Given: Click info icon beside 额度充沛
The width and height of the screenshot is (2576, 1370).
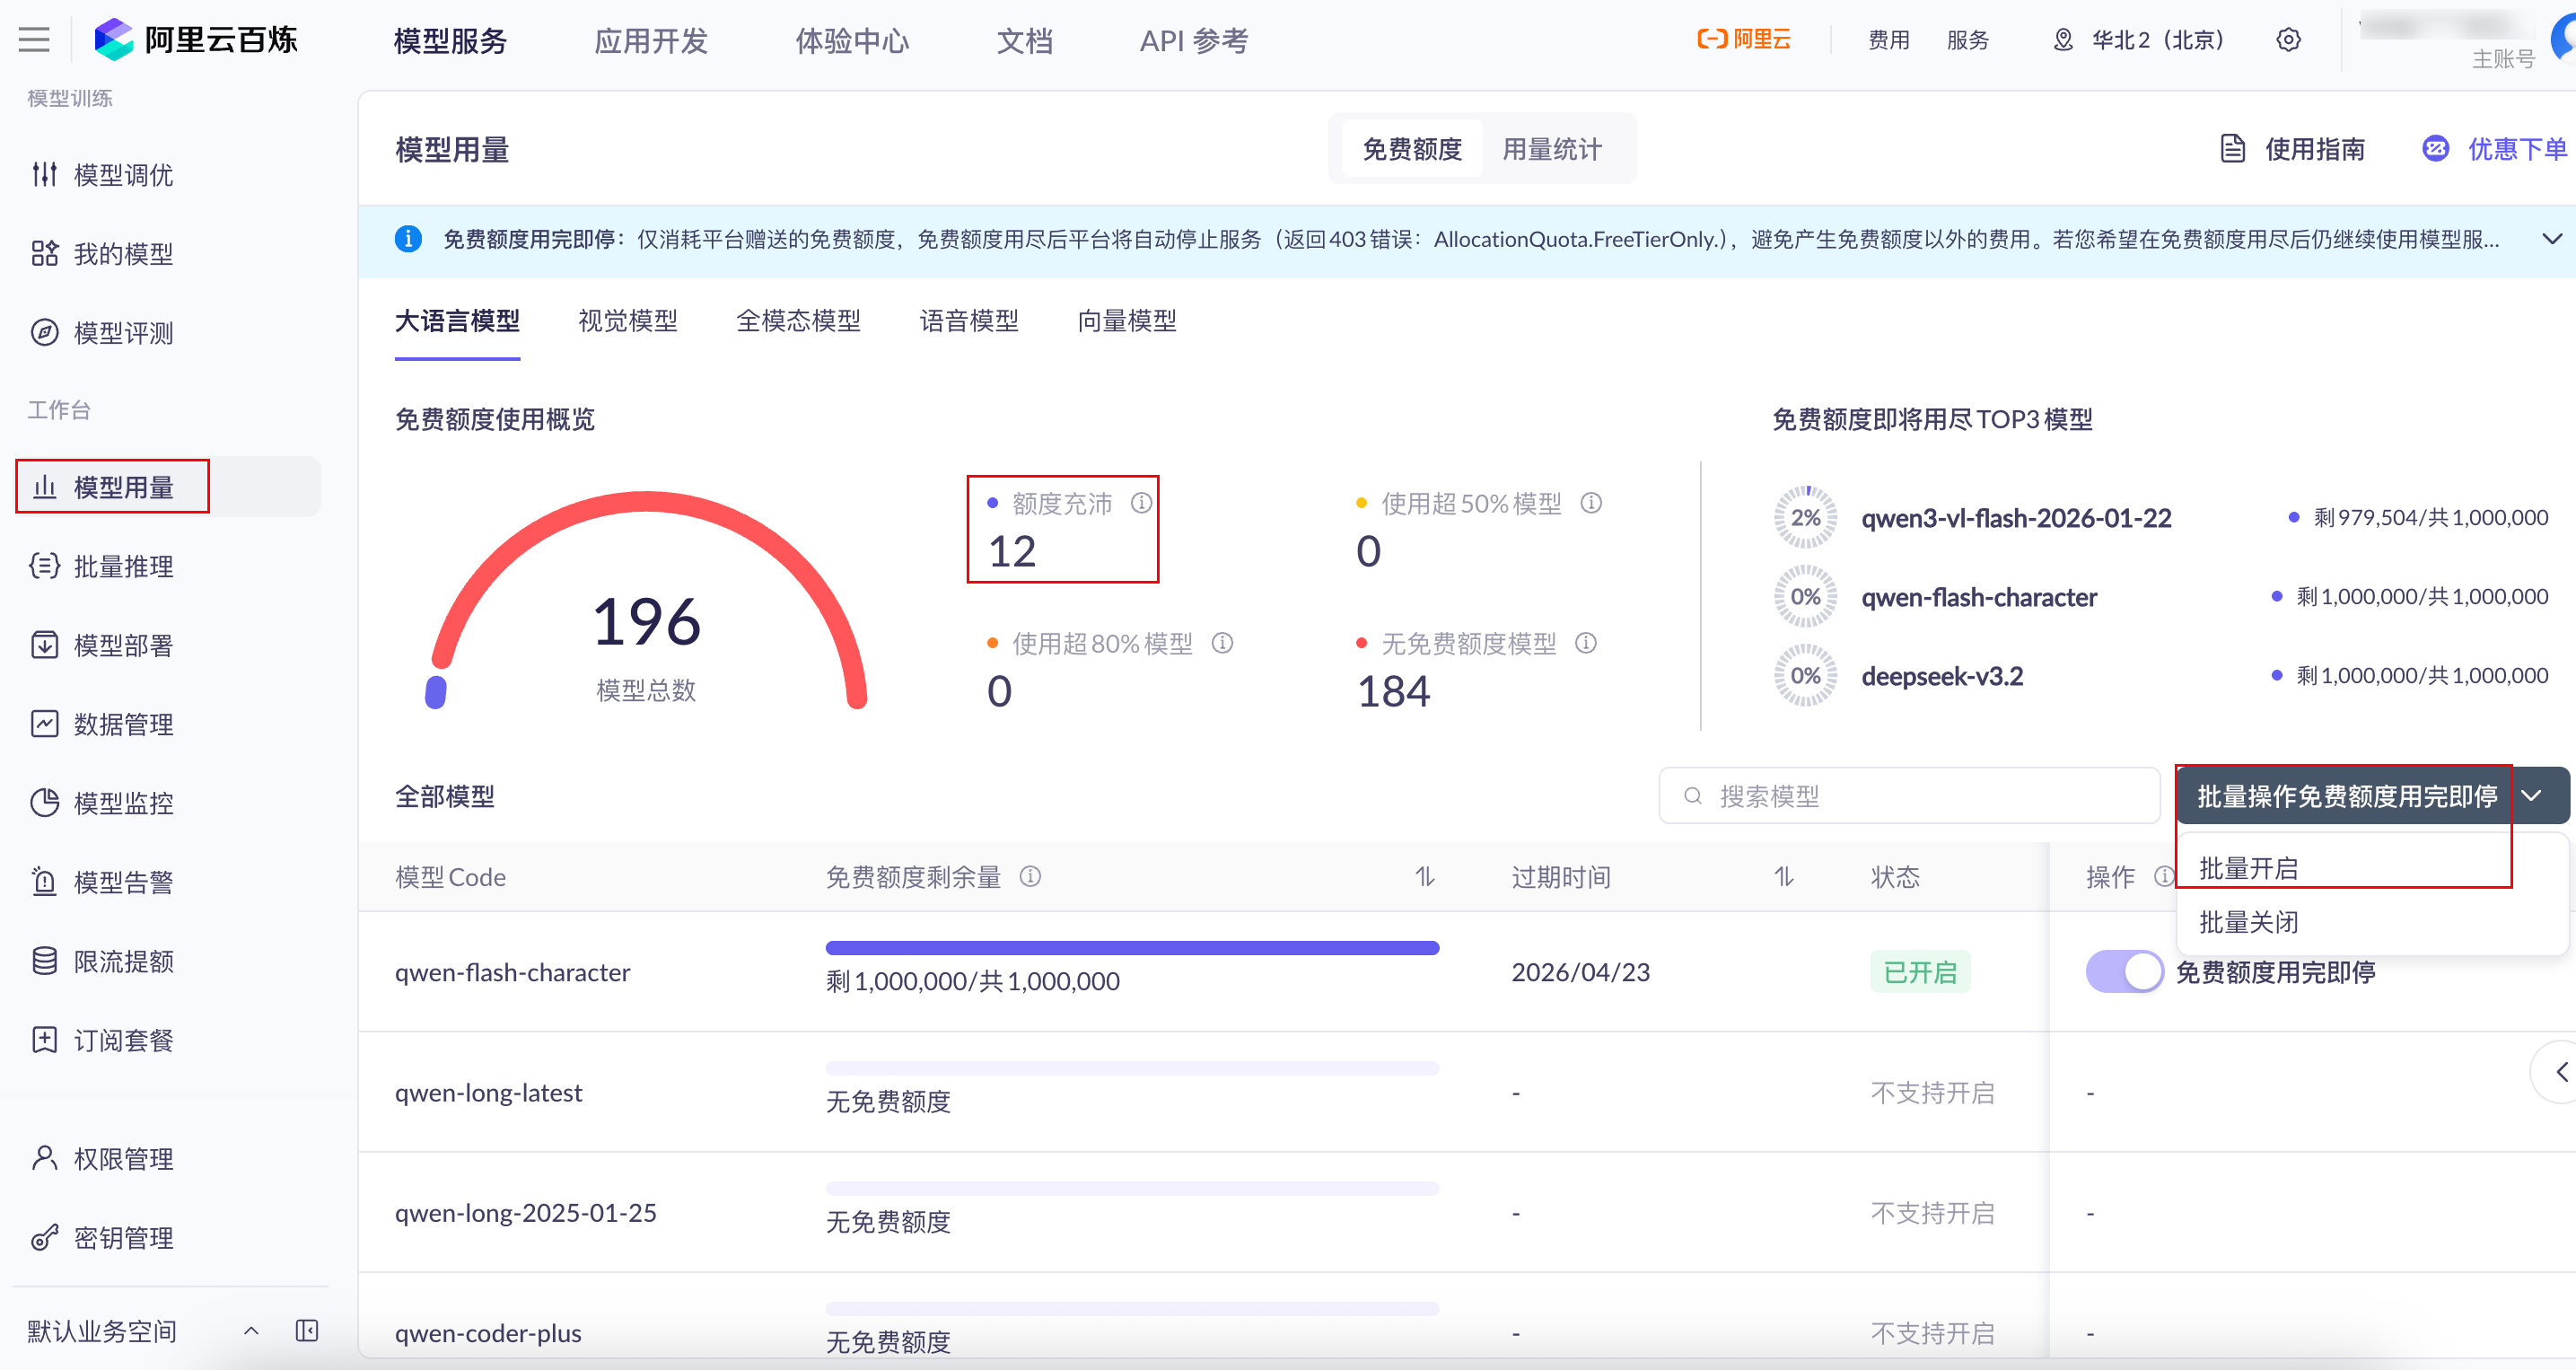Looking at the screenshot, I should pos(1142,503).
